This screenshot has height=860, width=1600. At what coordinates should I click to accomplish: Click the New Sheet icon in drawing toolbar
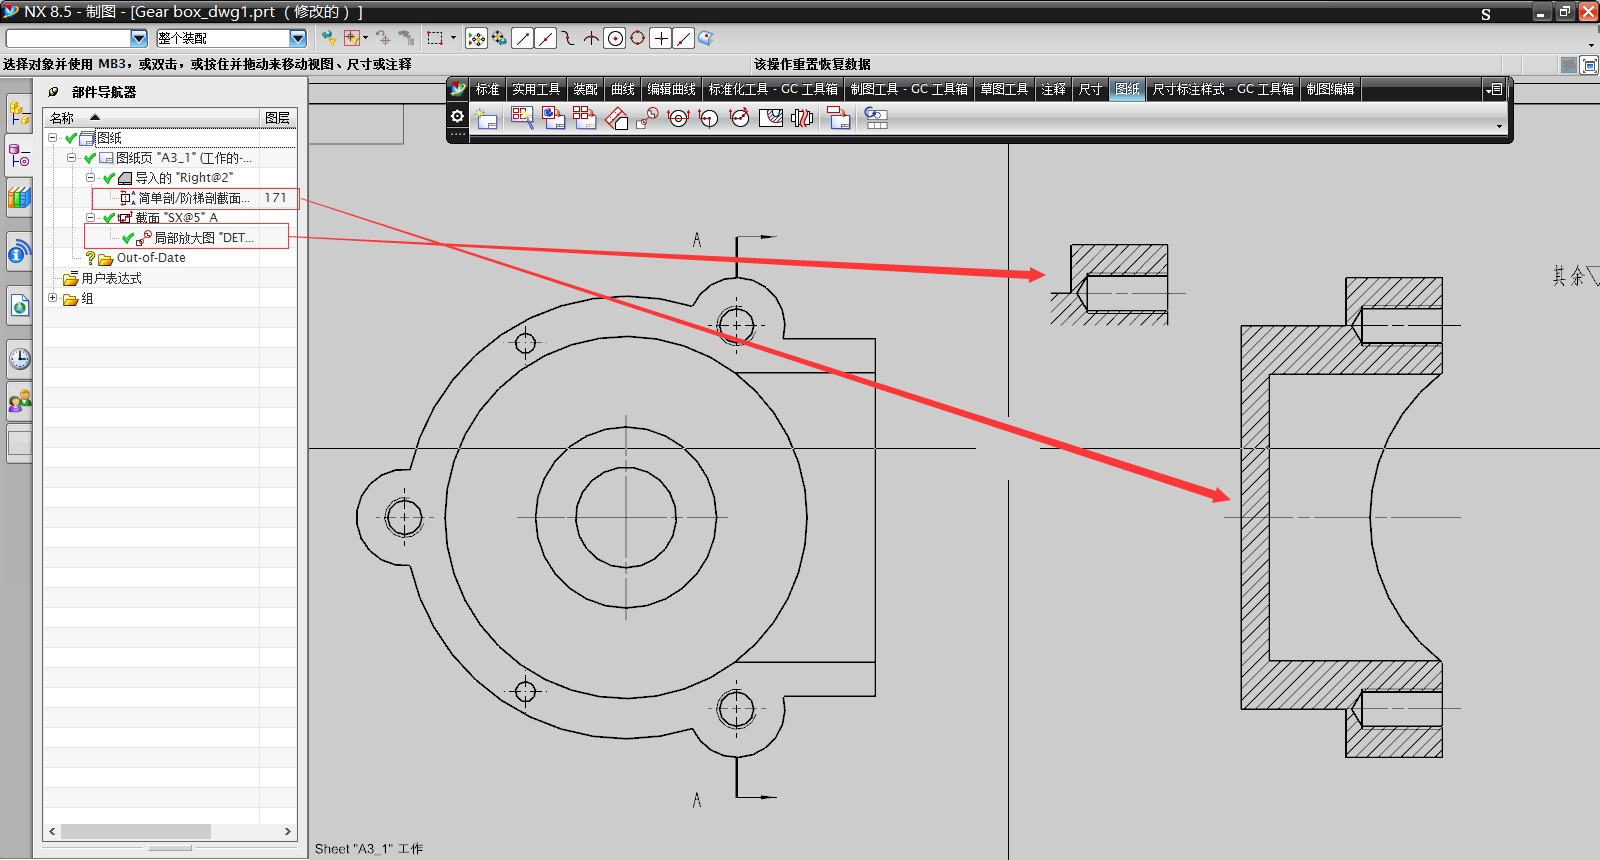coord(487,118)
